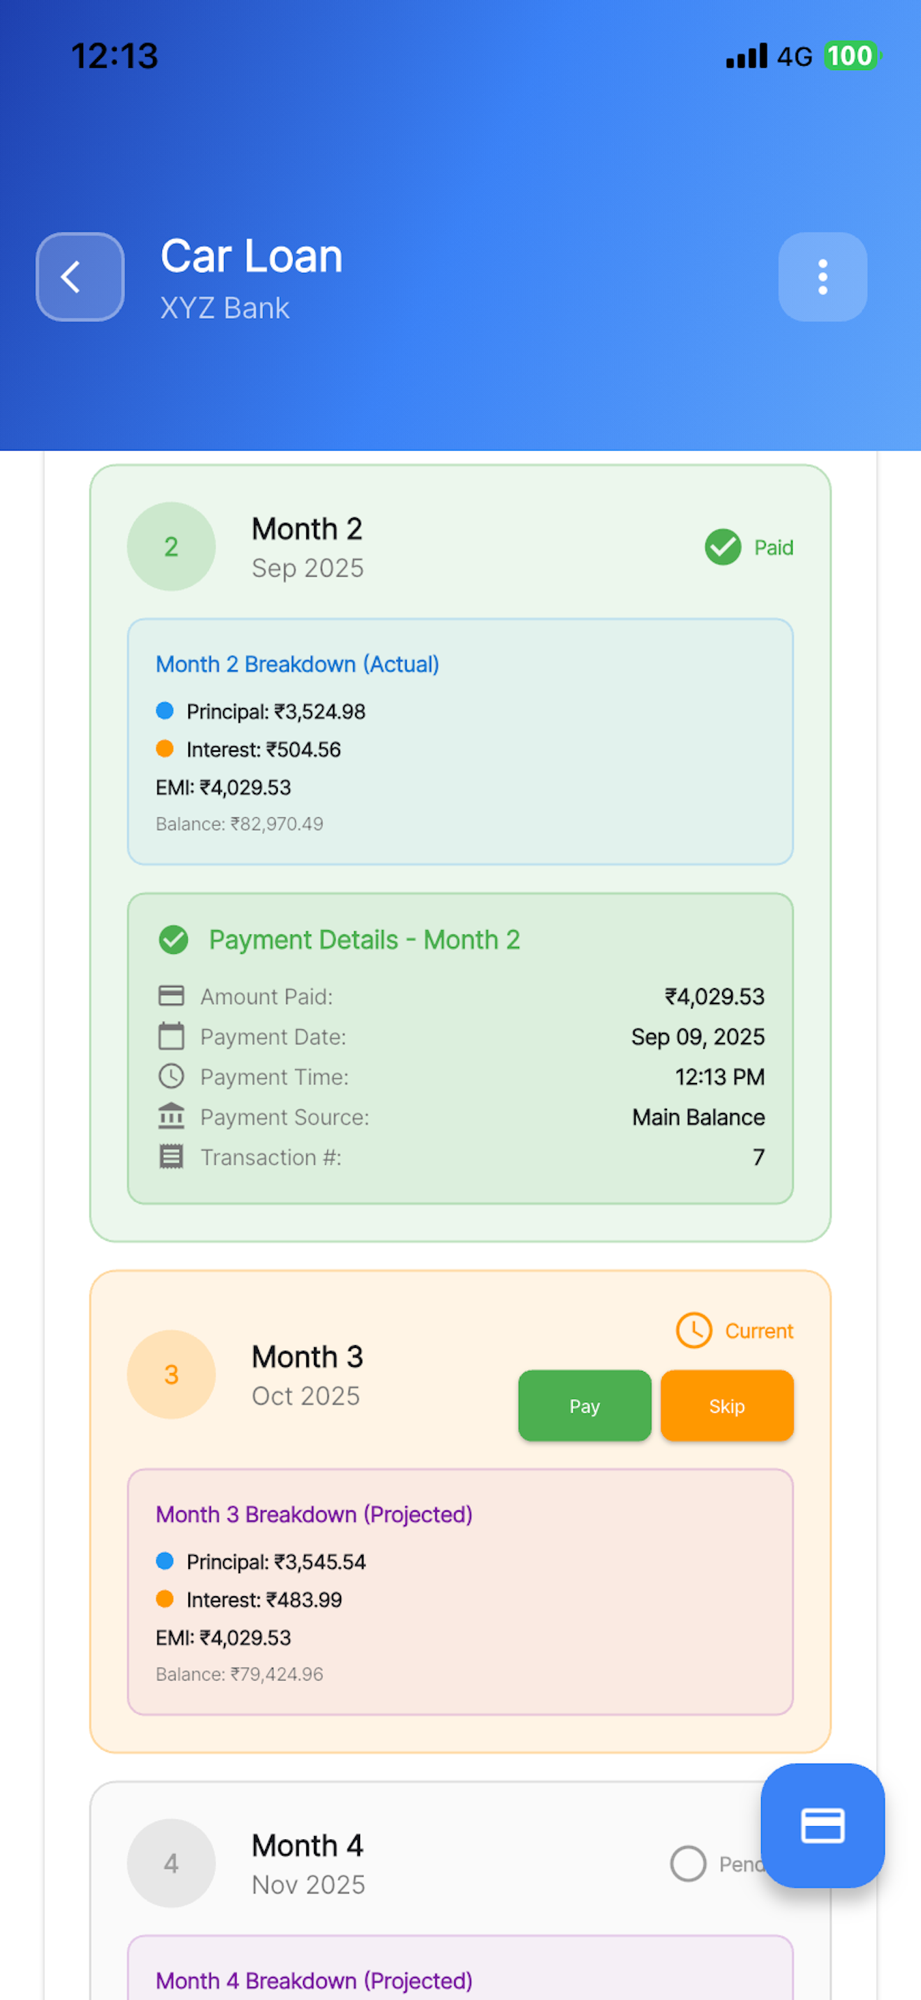Click the blue Principal dot in Month 2
Image resolution: width=921 pixels, height=2000 pixels.
165,711
